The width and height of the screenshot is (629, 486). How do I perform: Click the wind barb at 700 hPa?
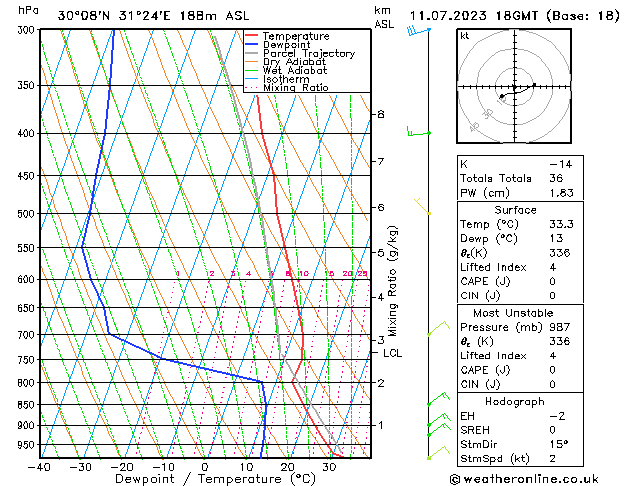point(438,328)
